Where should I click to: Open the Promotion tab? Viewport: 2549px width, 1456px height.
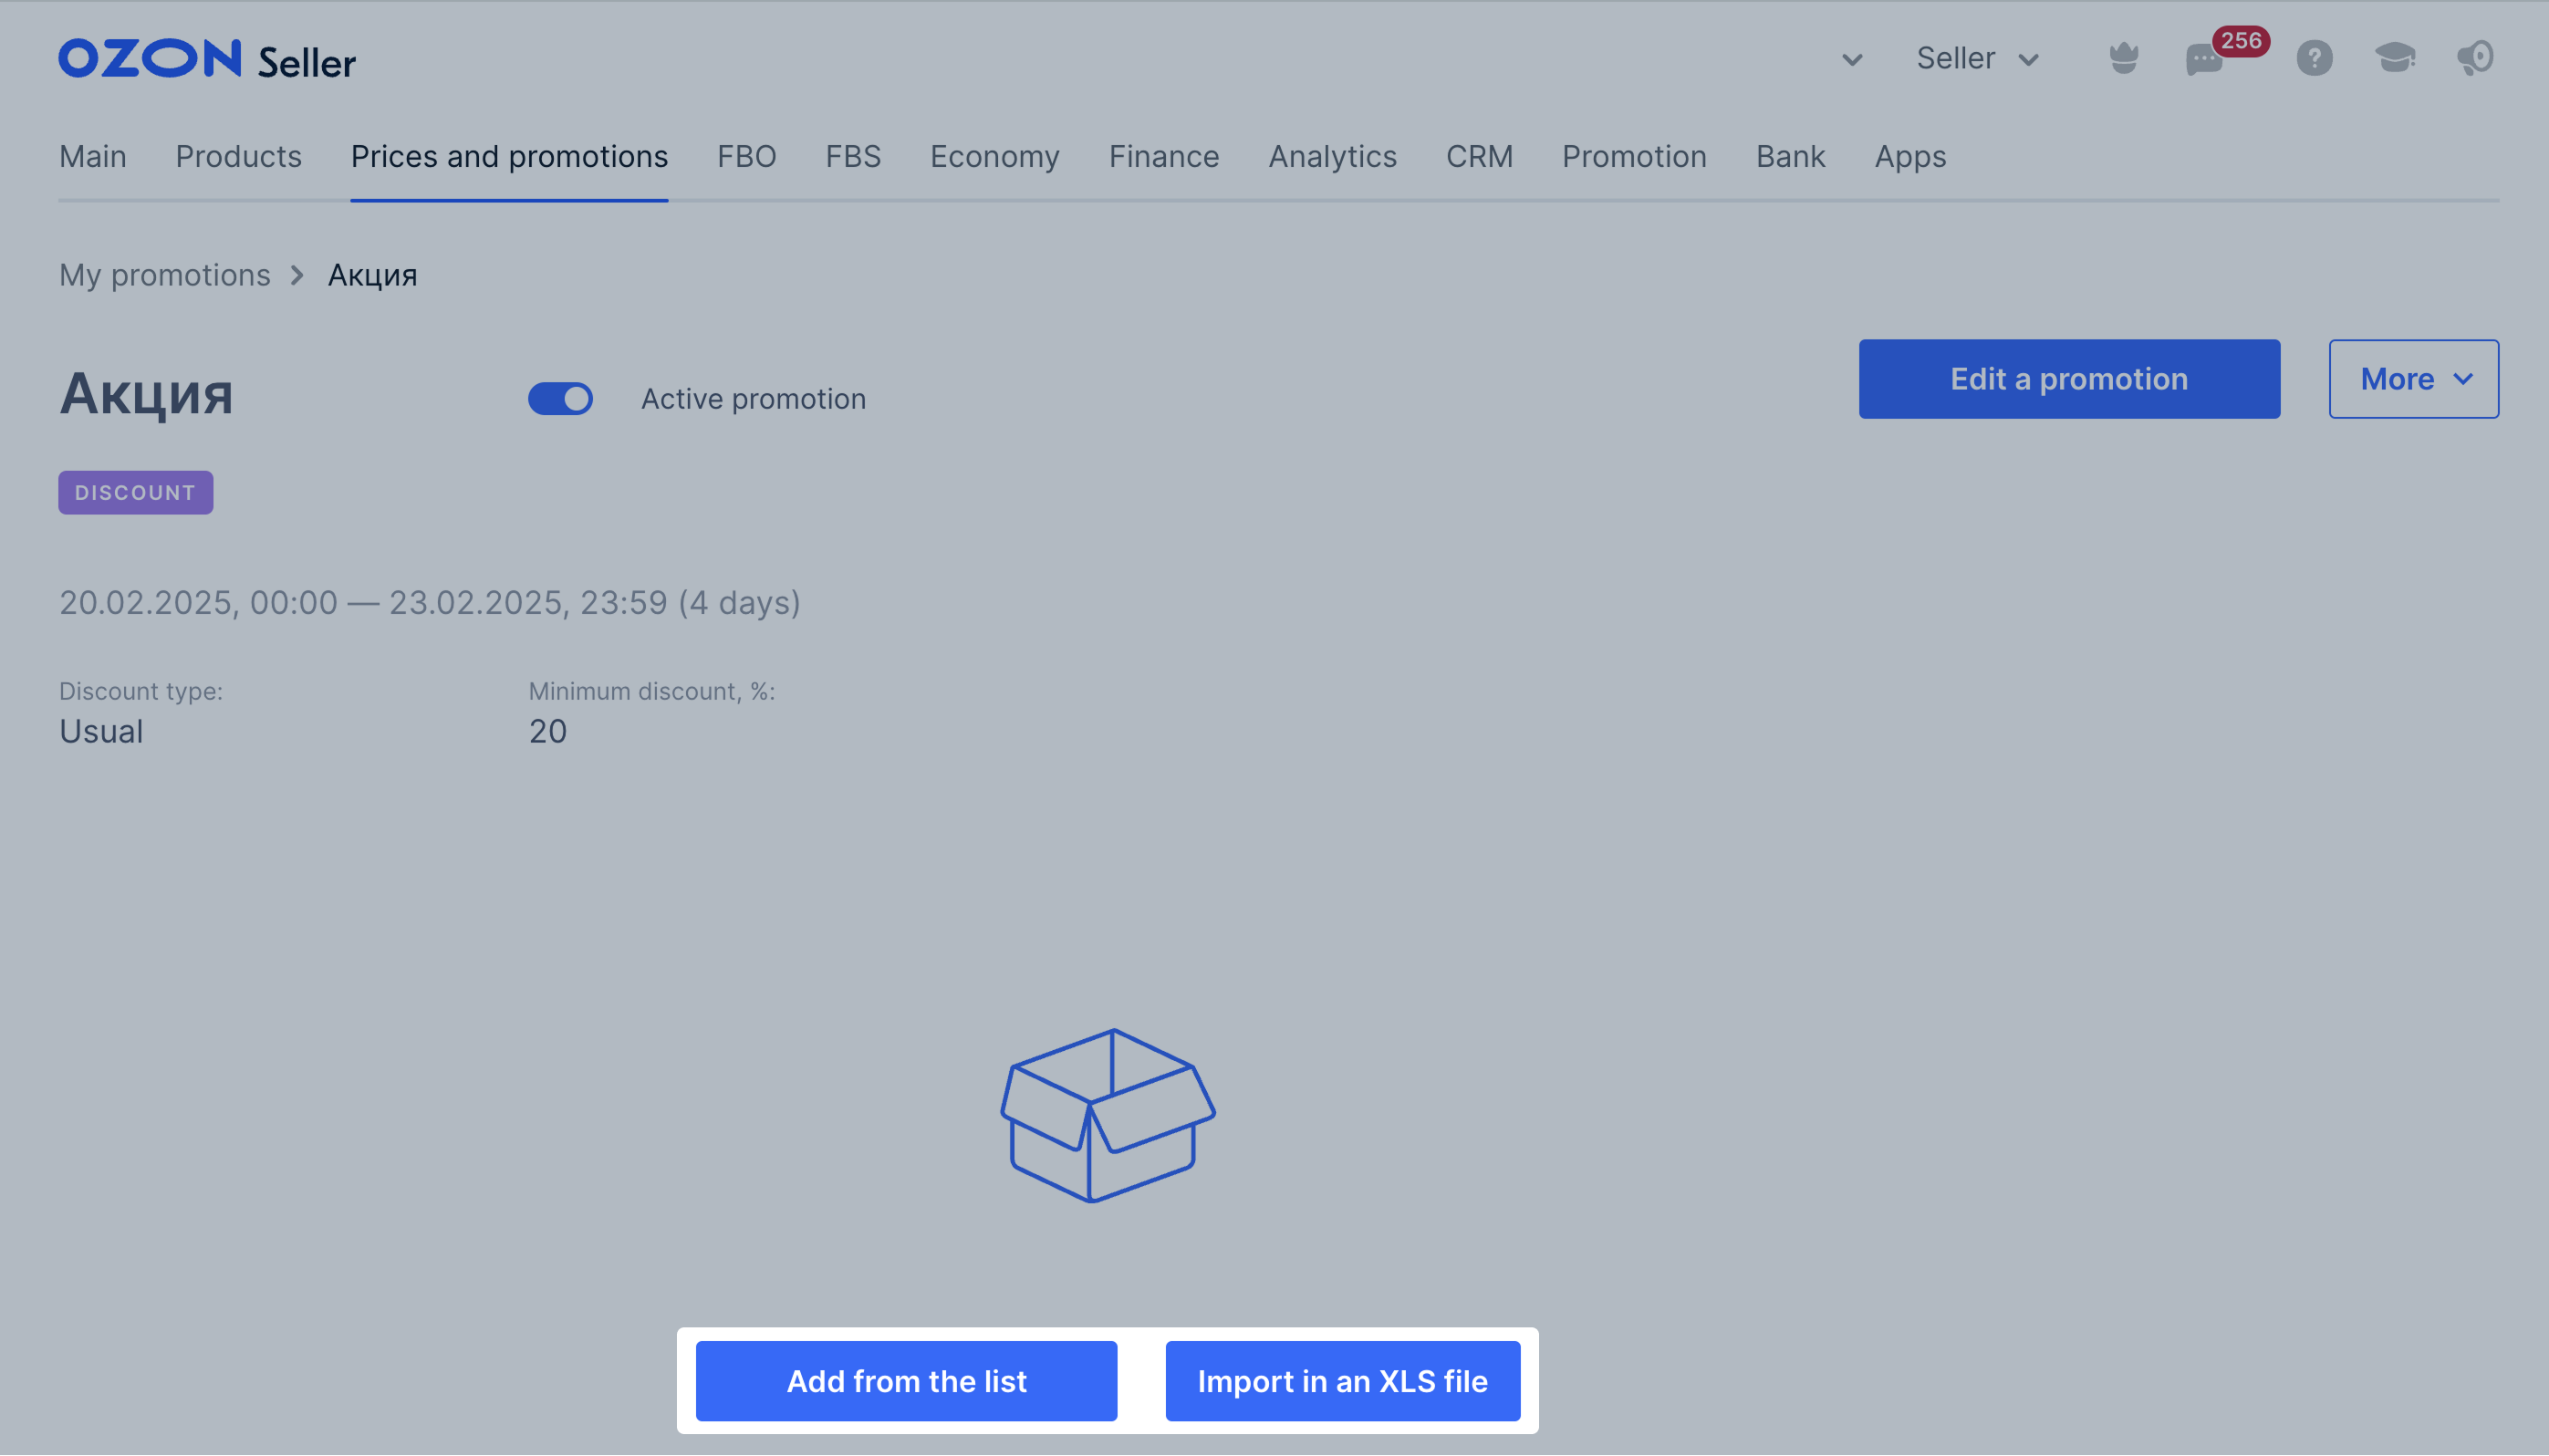tap(1634, 157)
